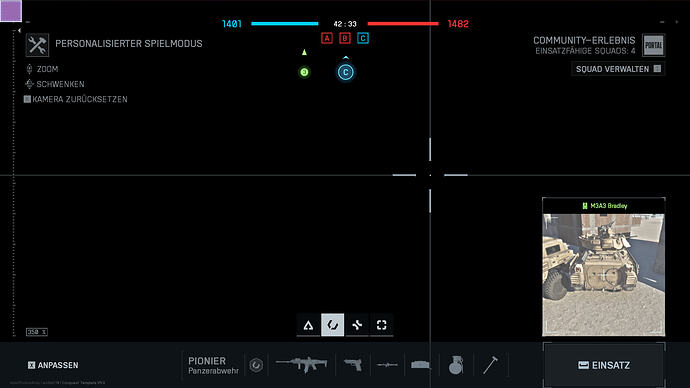
Task: Select blue objective flag C
Action: point(363,38)
